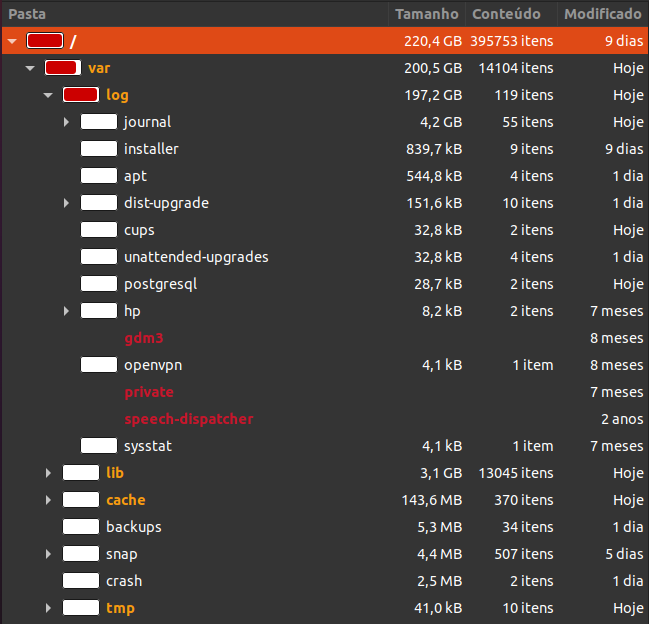Click 13045 itens in lib row

pyautogui.click(x=516, y=473)
